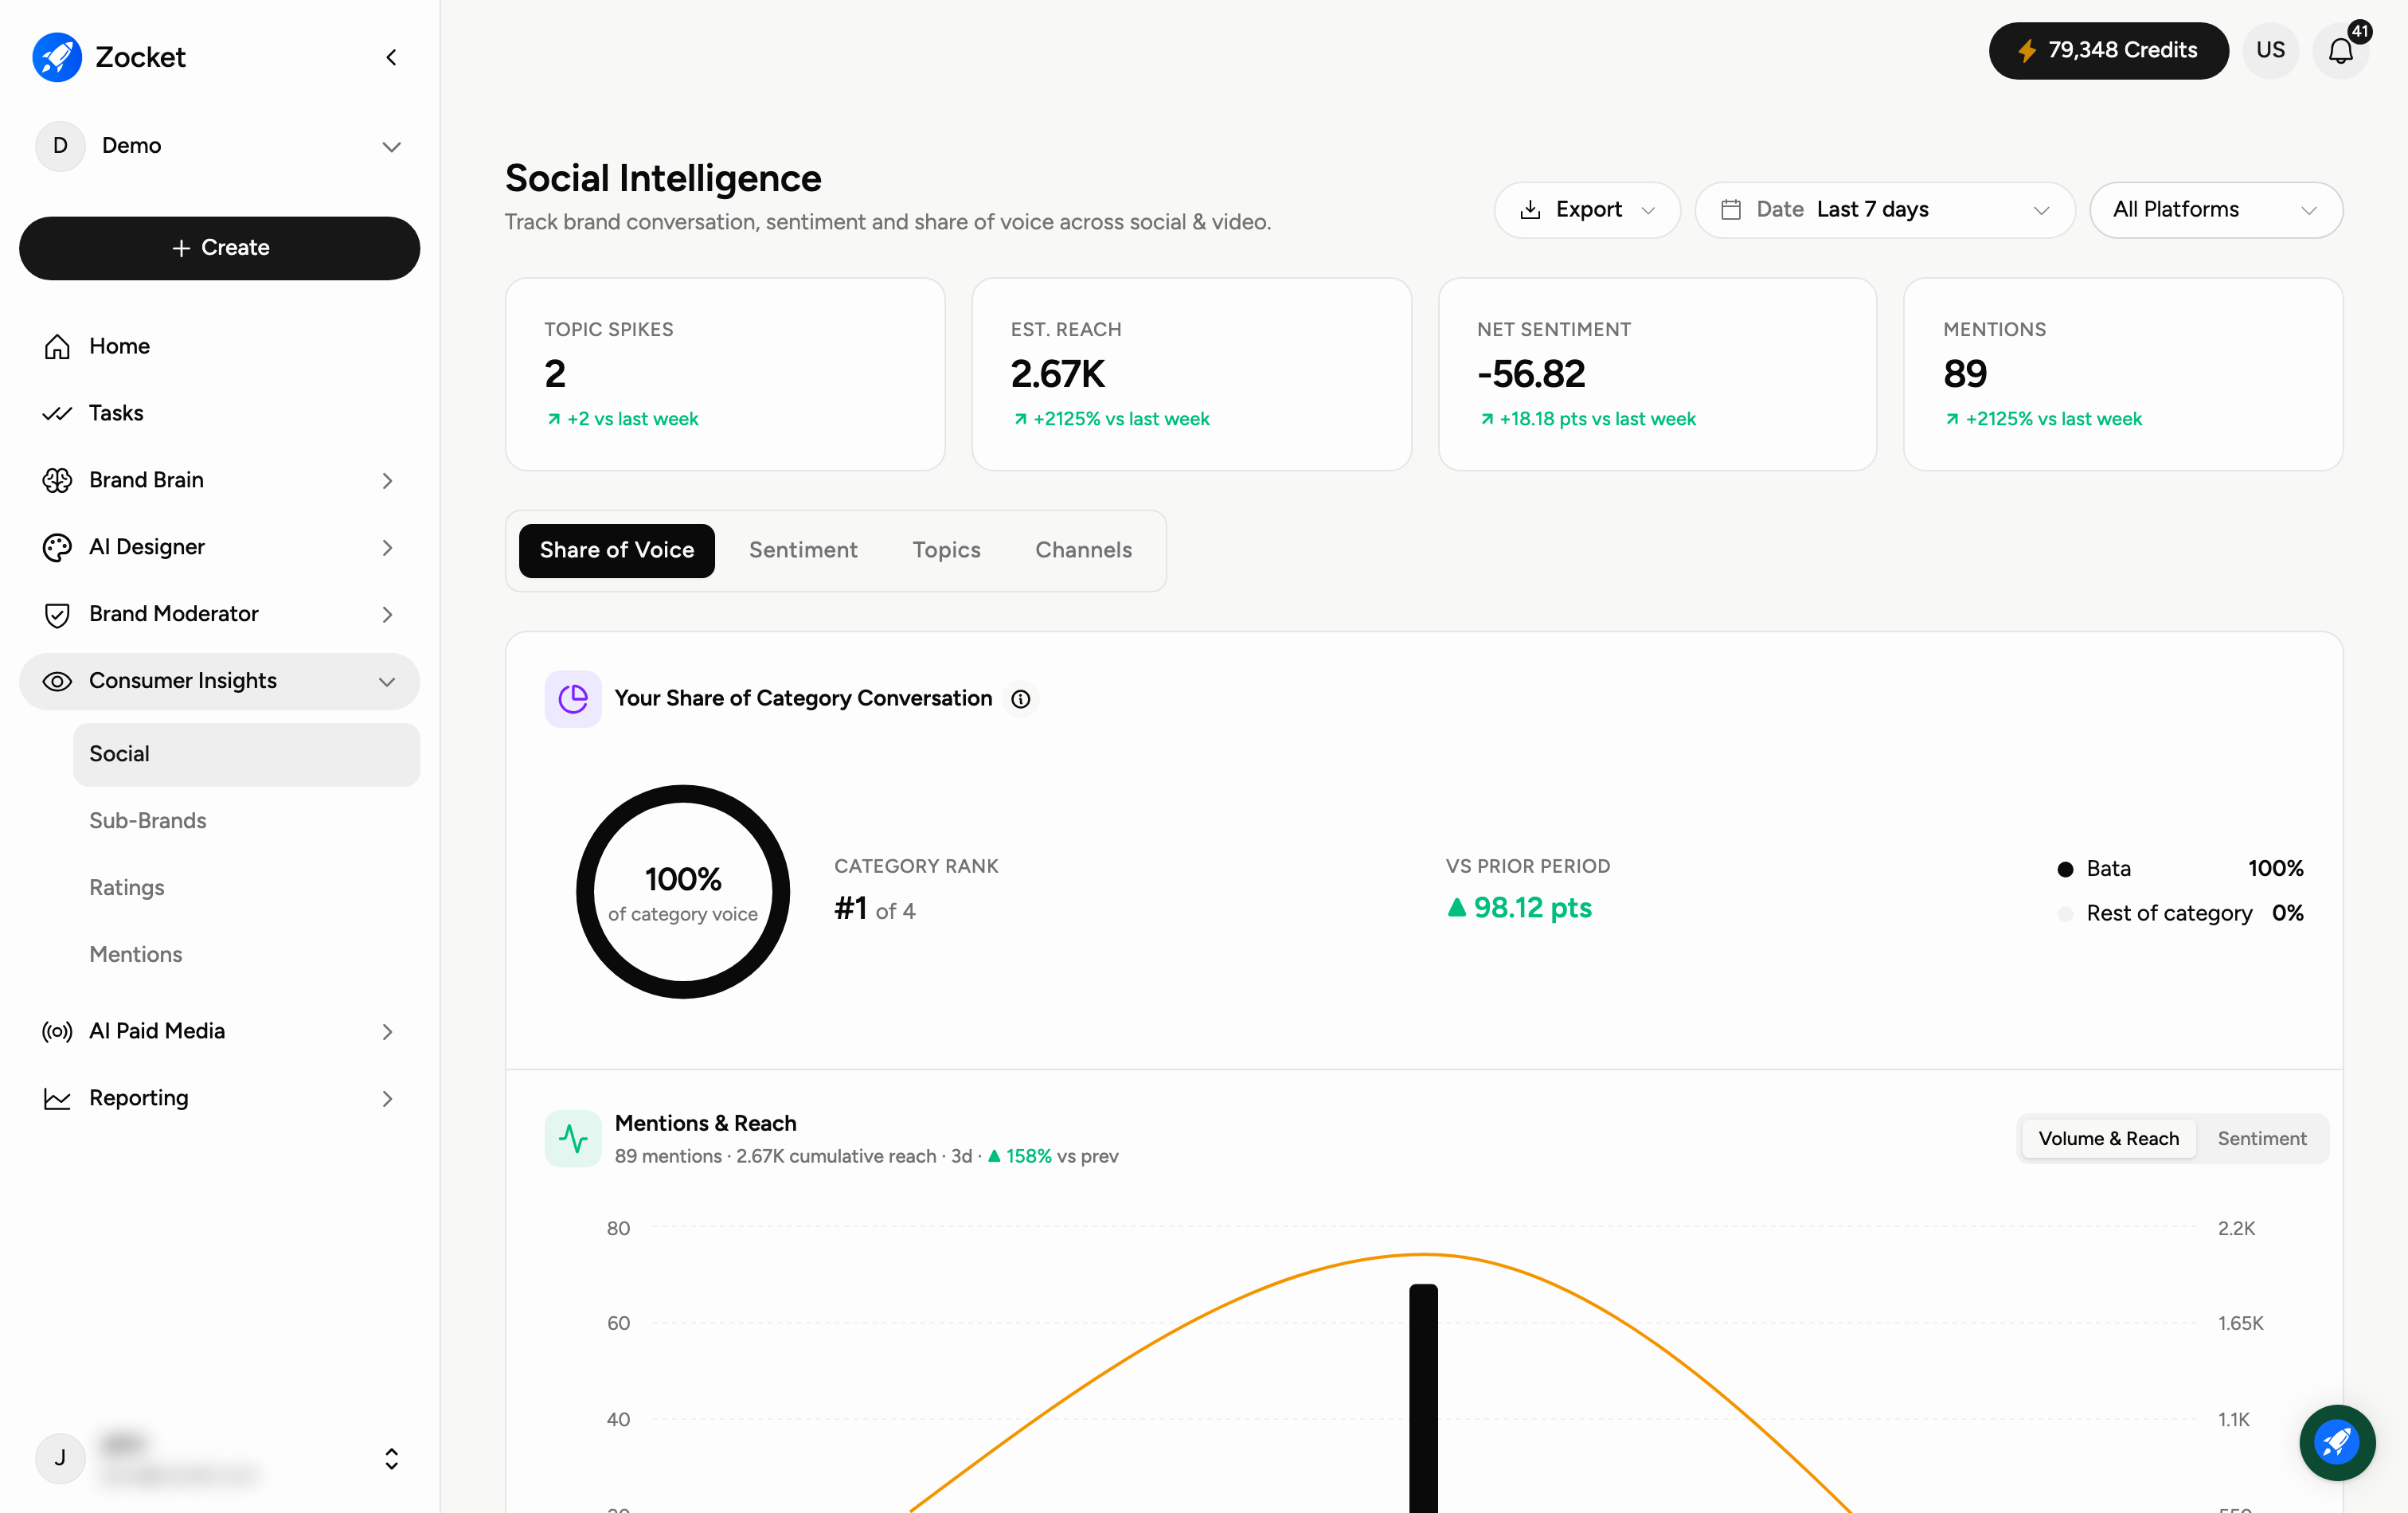Click the '158%' vs prev value
Viewport: 2408px width, 1513px height.
1027,1156
